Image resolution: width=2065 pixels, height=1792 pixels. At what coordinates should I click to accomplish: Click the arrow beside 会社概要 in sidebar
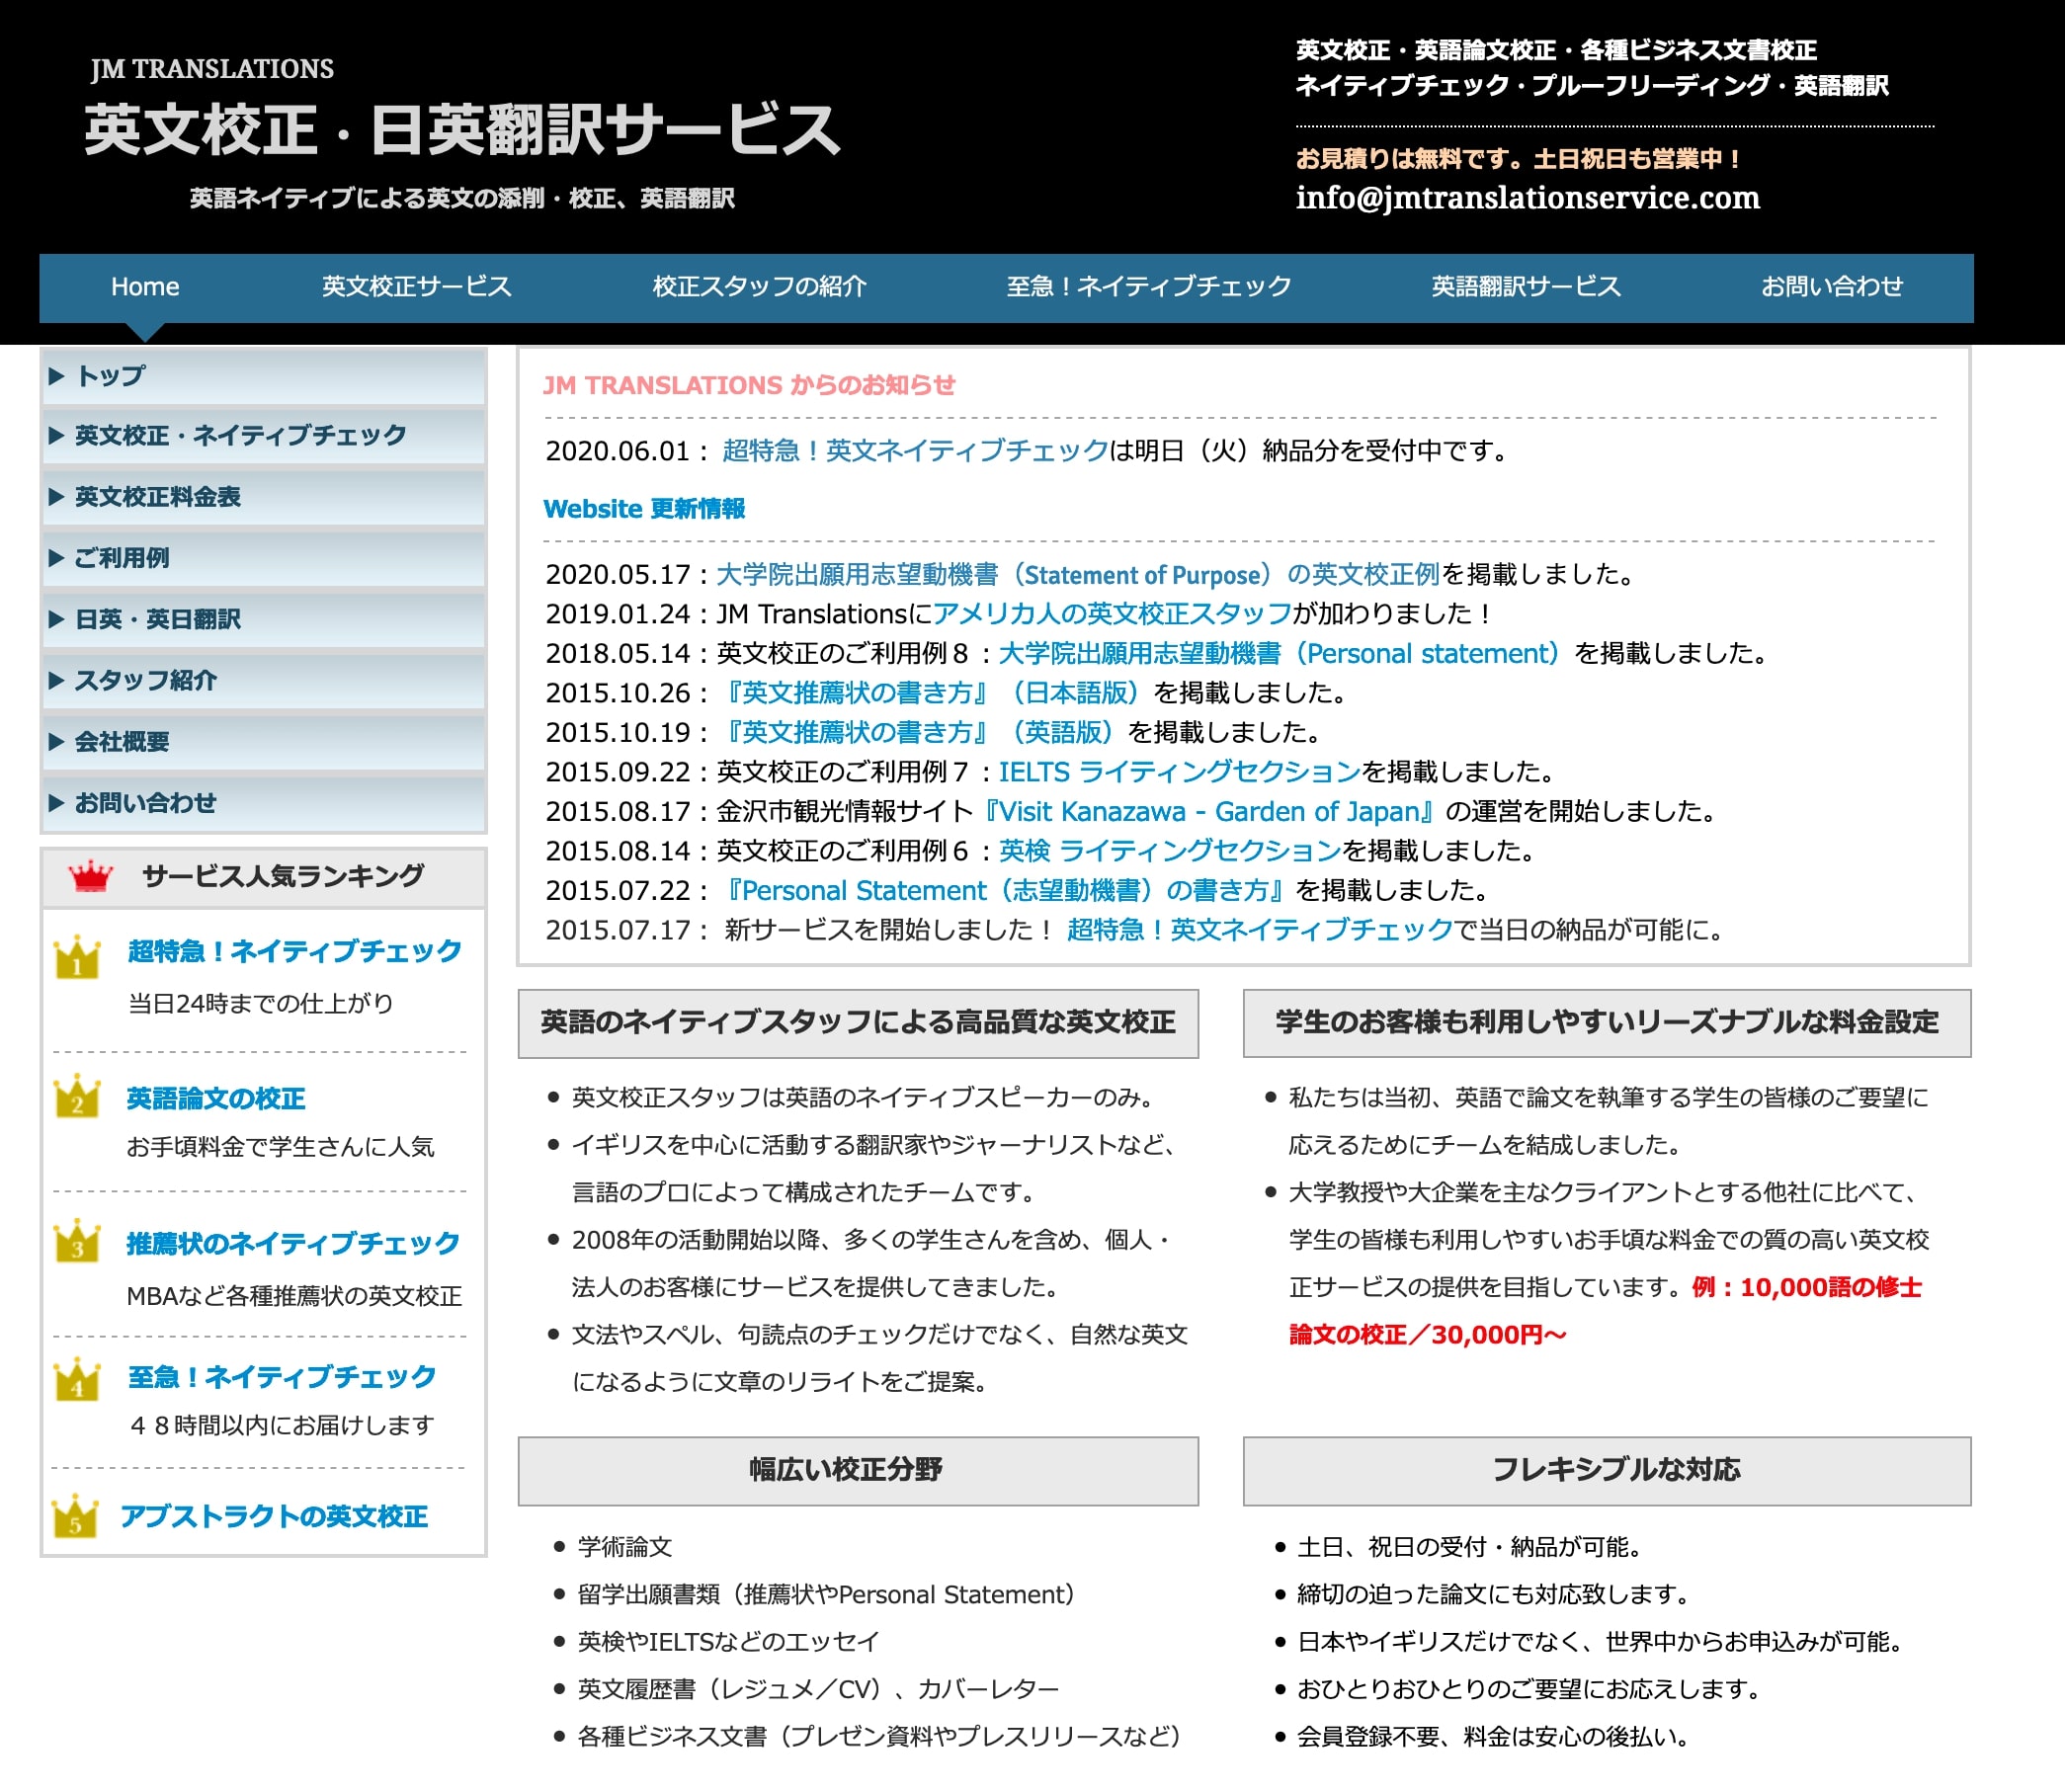point(57,742)
